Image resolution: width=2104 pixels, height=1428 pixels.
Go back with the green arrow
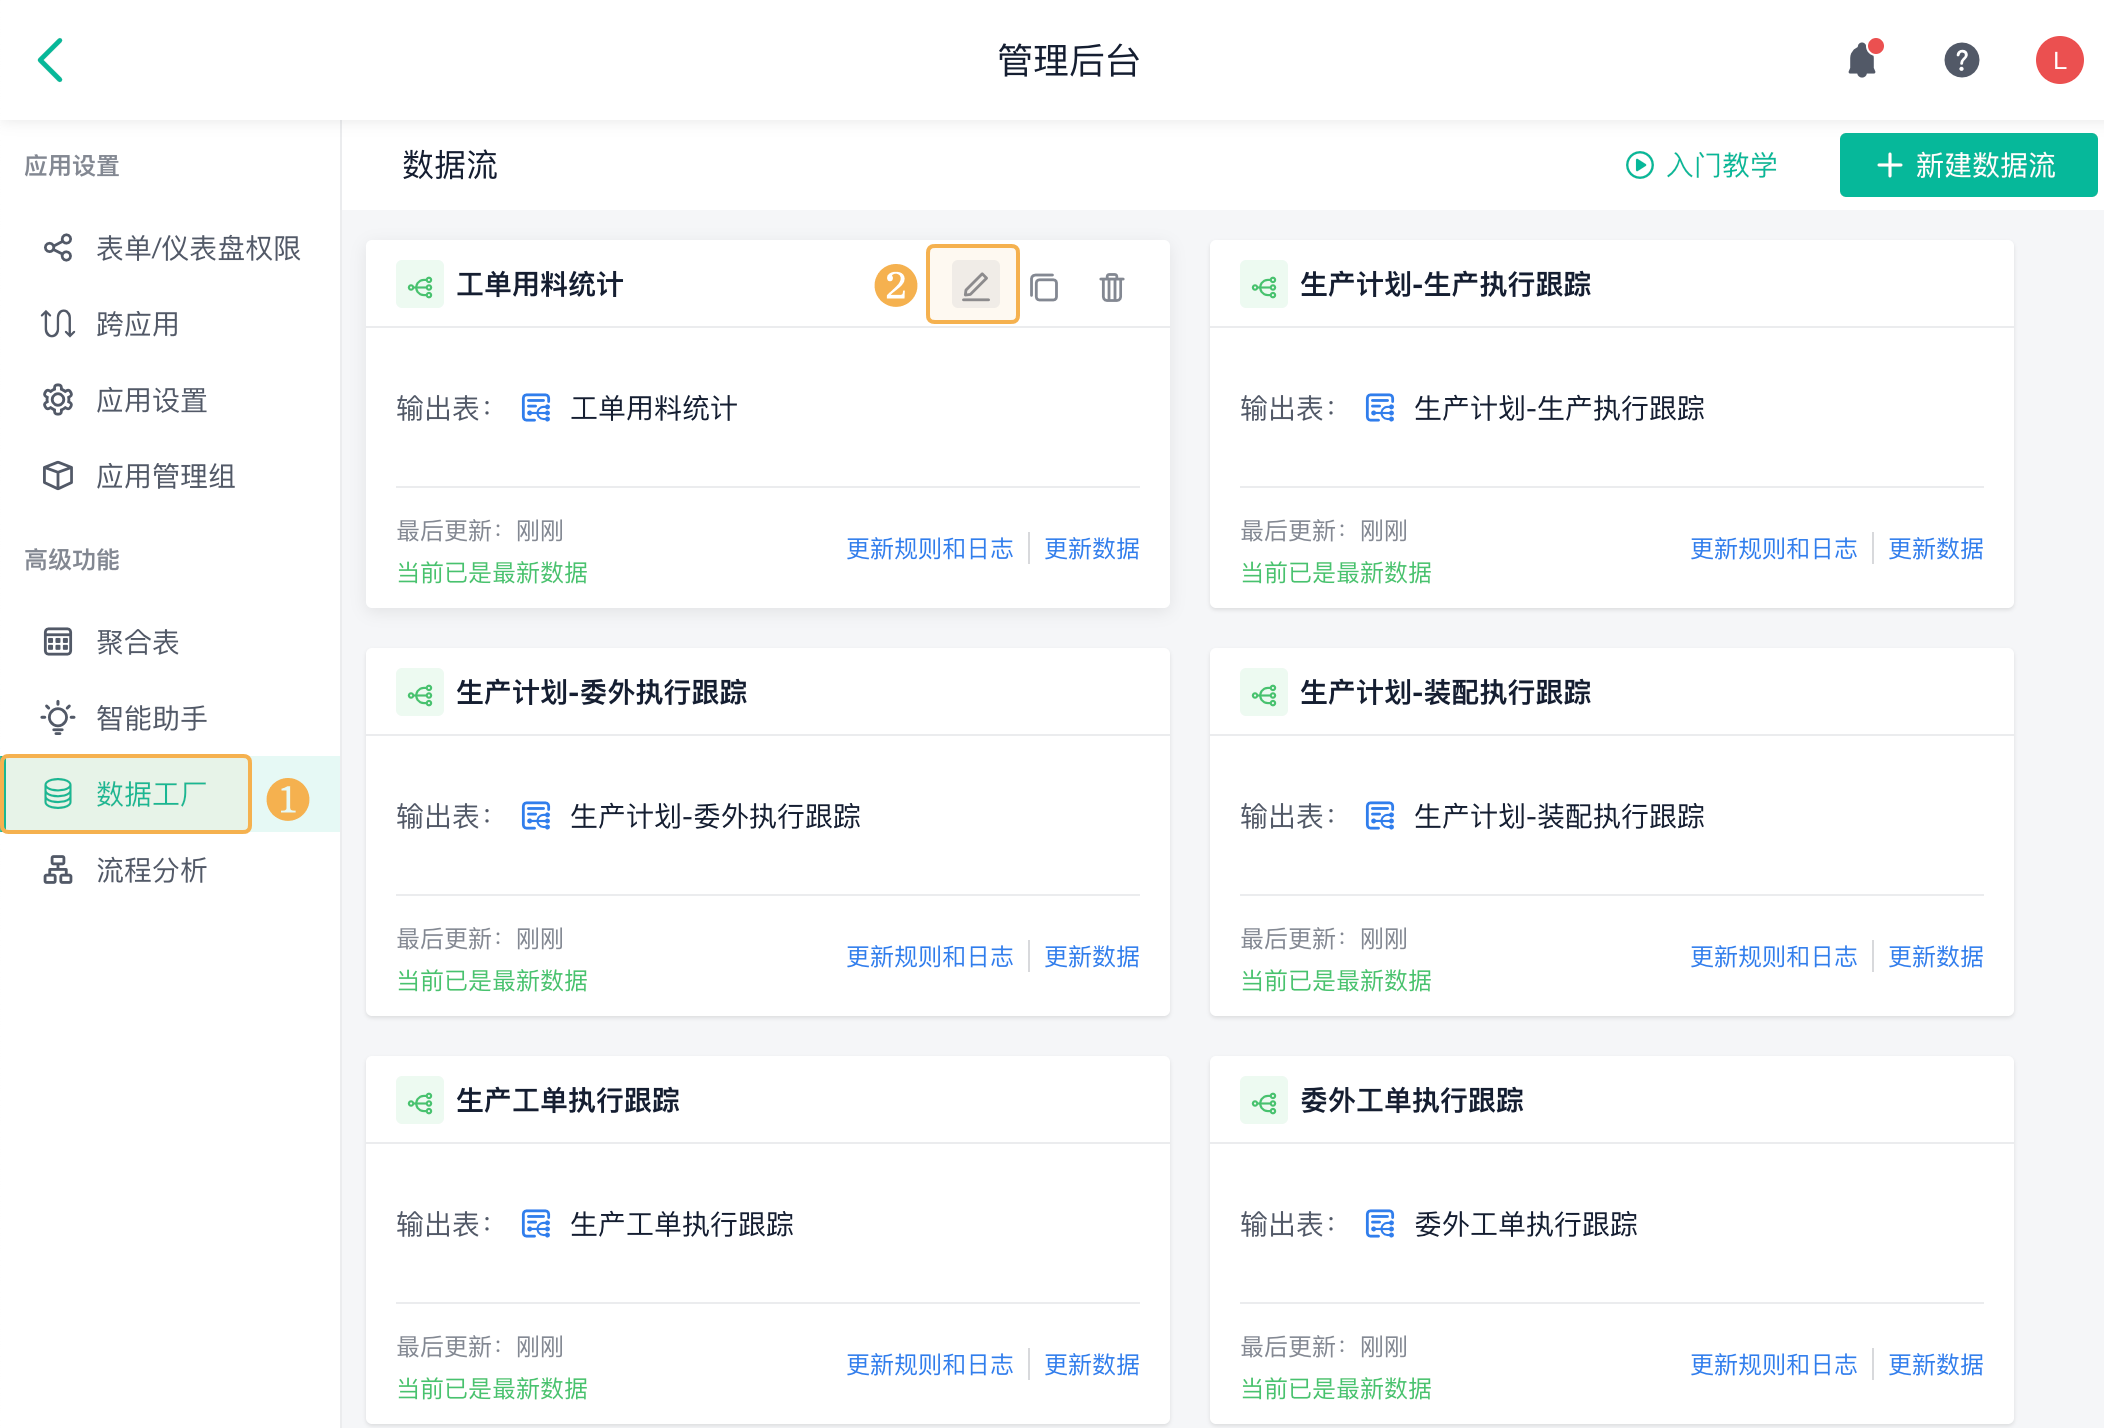pos(51,61)
